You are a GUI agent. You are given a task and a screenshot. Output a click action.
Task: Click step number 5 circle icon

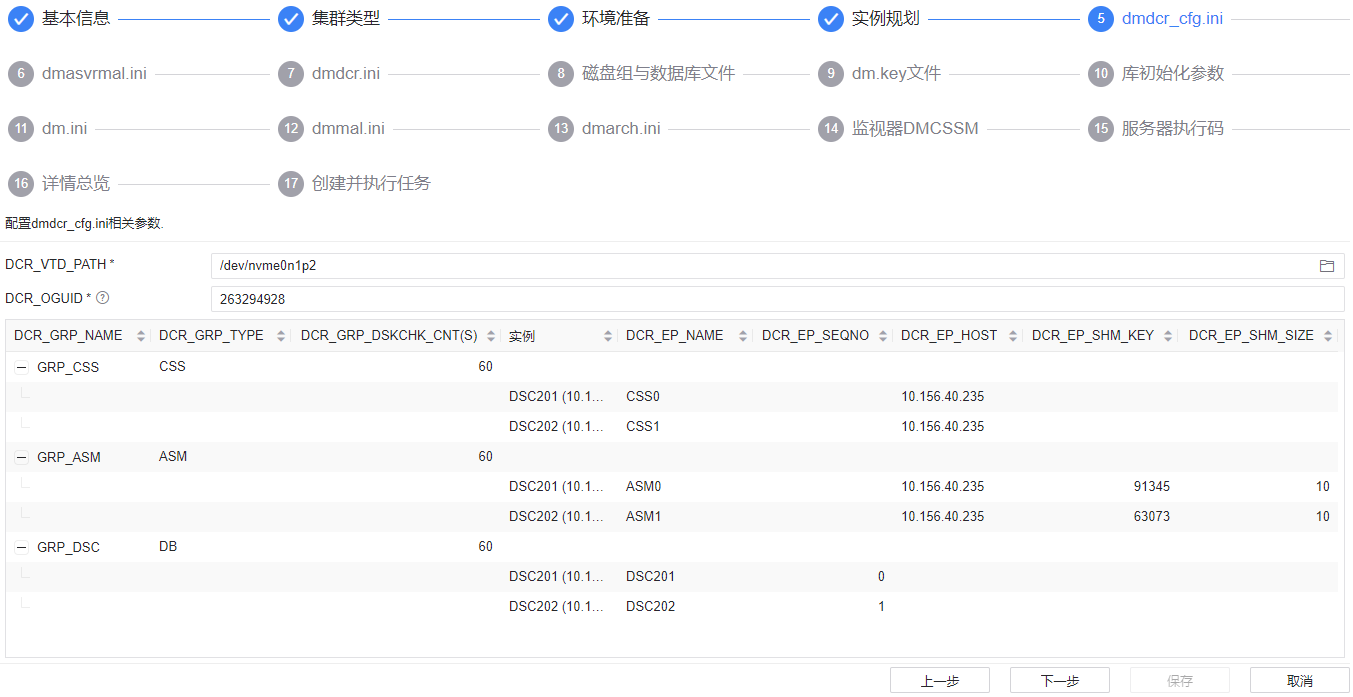click(x=1101, y=19)
